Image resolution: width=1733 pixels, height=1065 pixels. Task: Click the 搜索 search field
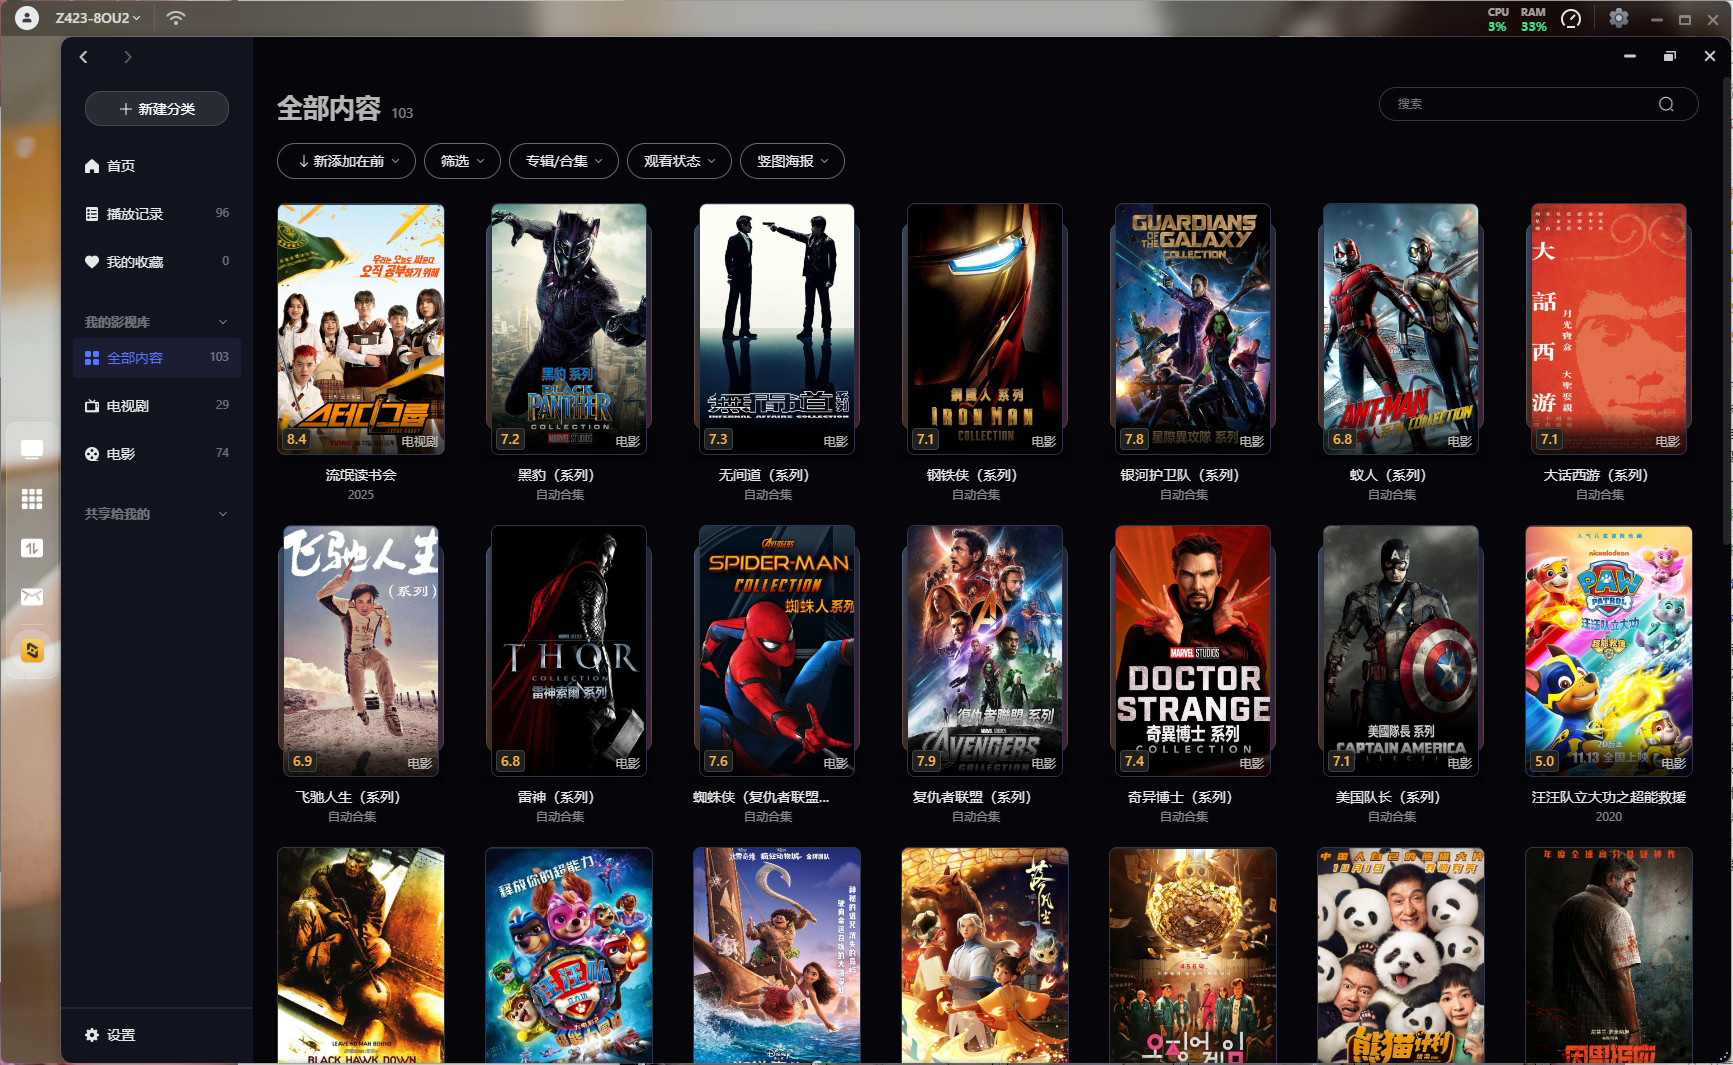(1538, 104)
